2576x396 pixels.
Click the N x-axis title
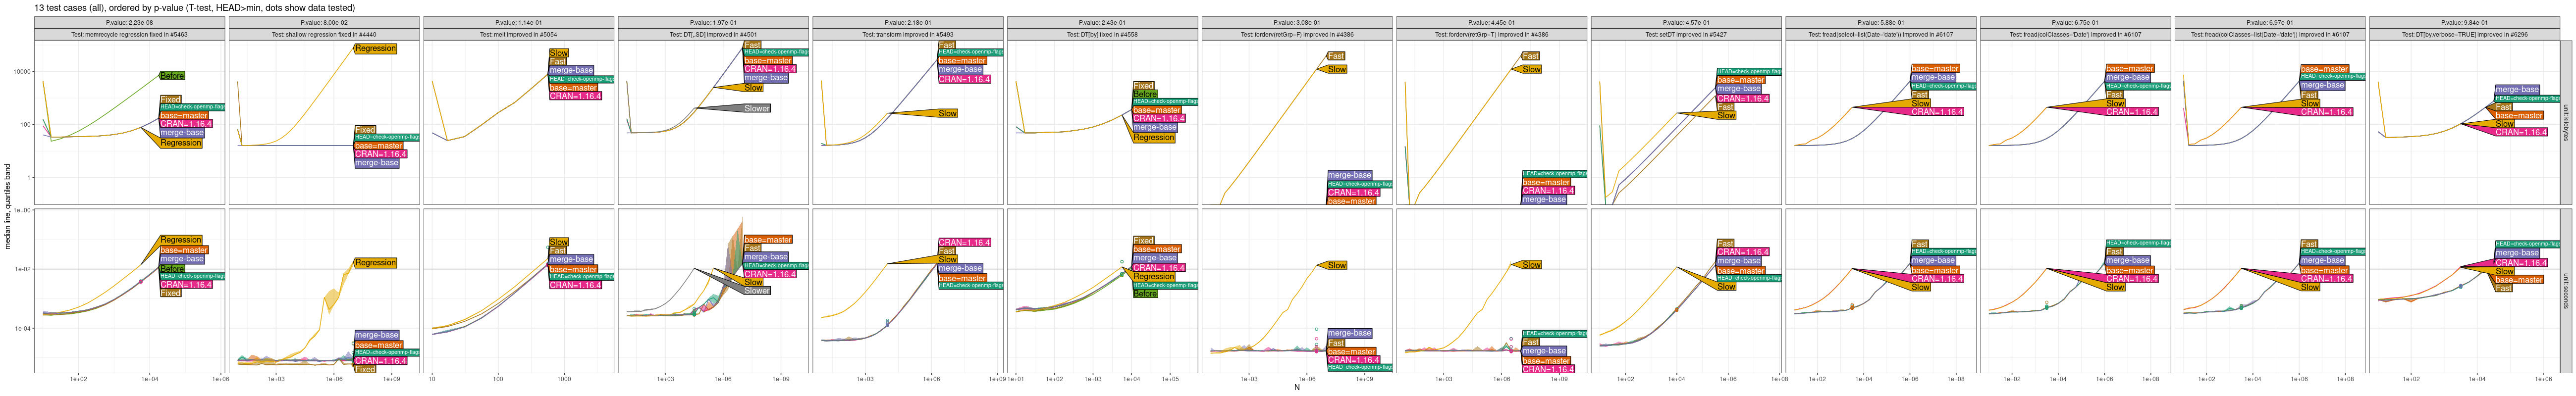tap(1297, 388)
